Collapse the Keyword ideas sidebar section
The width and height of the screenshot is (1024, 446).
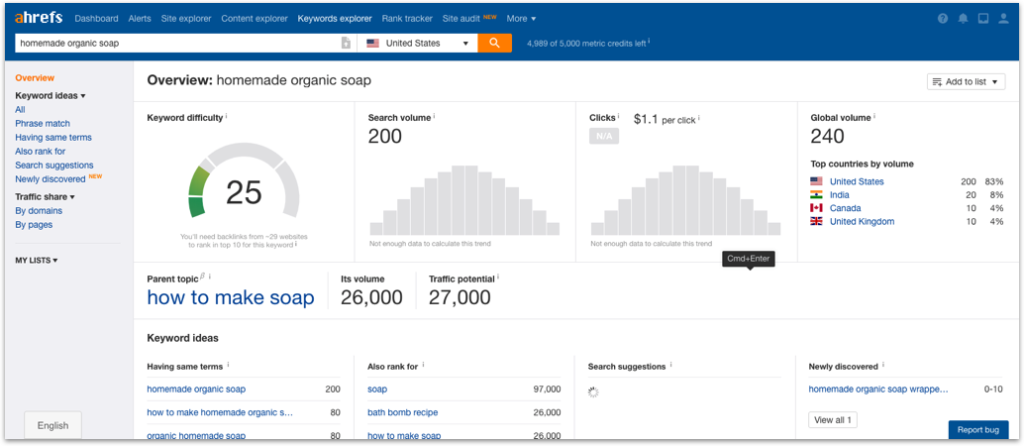pos(50,95)
